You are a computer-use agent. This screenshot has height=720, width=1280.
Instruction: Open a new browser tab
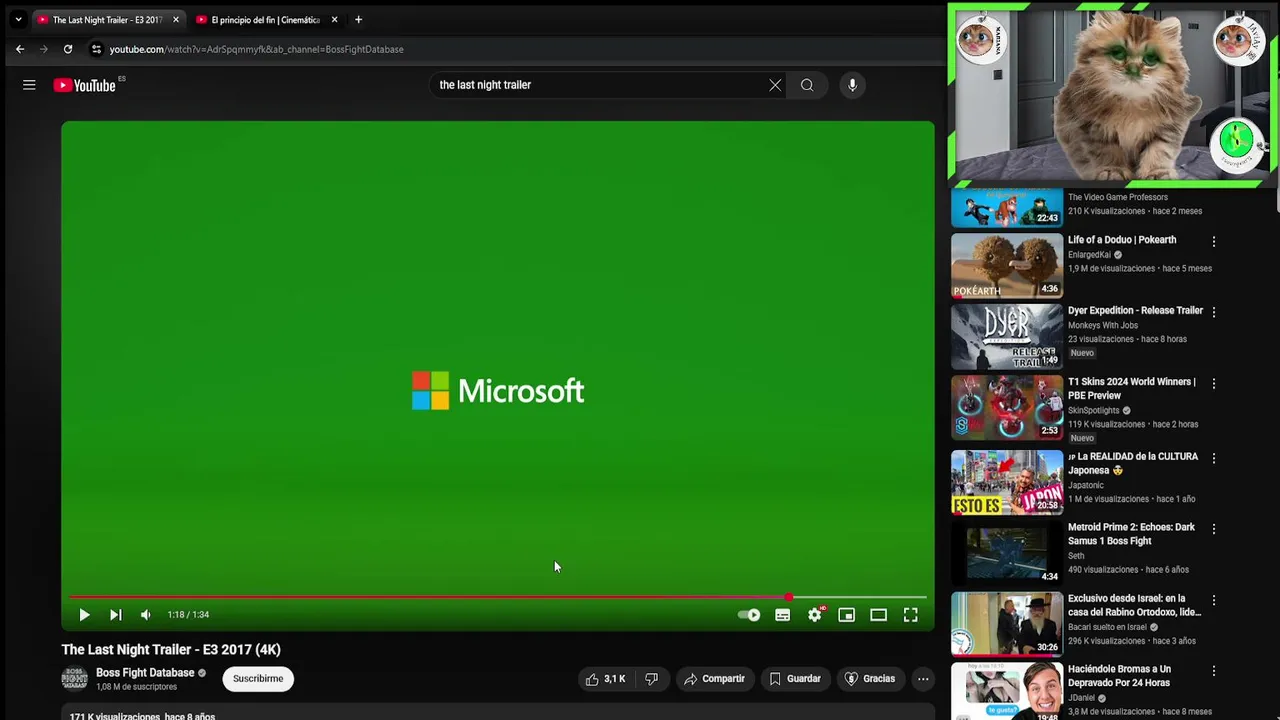coord(358,20)
